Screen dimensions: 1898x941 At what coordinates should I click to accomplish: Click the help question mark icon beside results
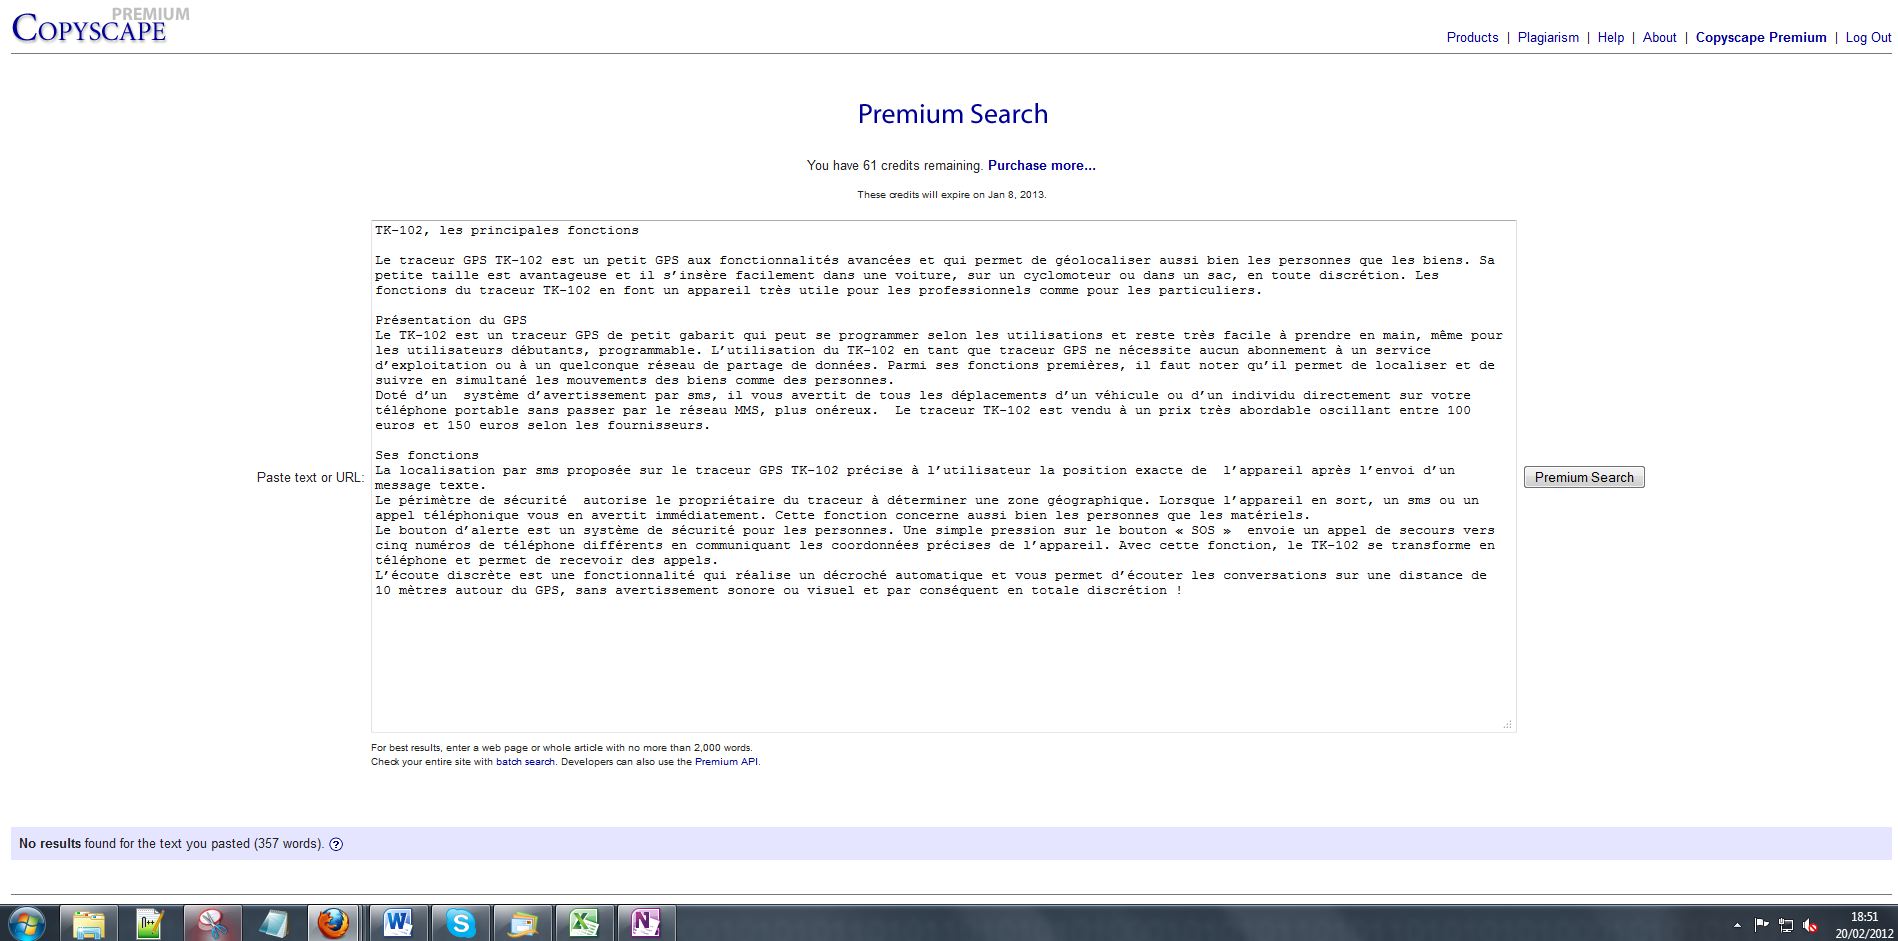(x=336, y=844)
